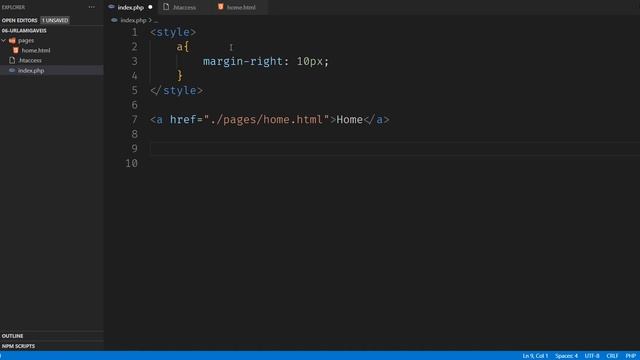Change line endings via CRLF
640x360 pixels.
[x=612, y=356]
